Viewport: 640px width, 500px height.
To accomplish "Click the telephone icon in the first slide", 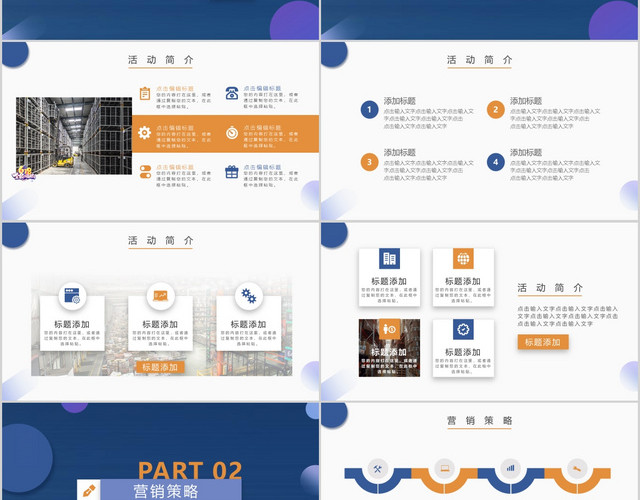I will [x=232, y=93].
